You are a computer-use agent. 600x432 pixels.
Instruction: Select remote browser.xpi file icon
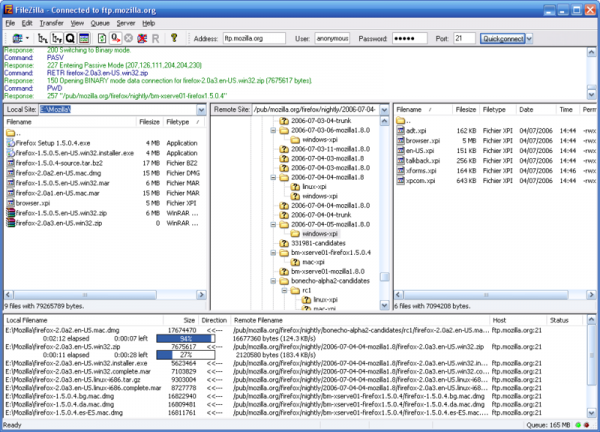coord(401,140)
